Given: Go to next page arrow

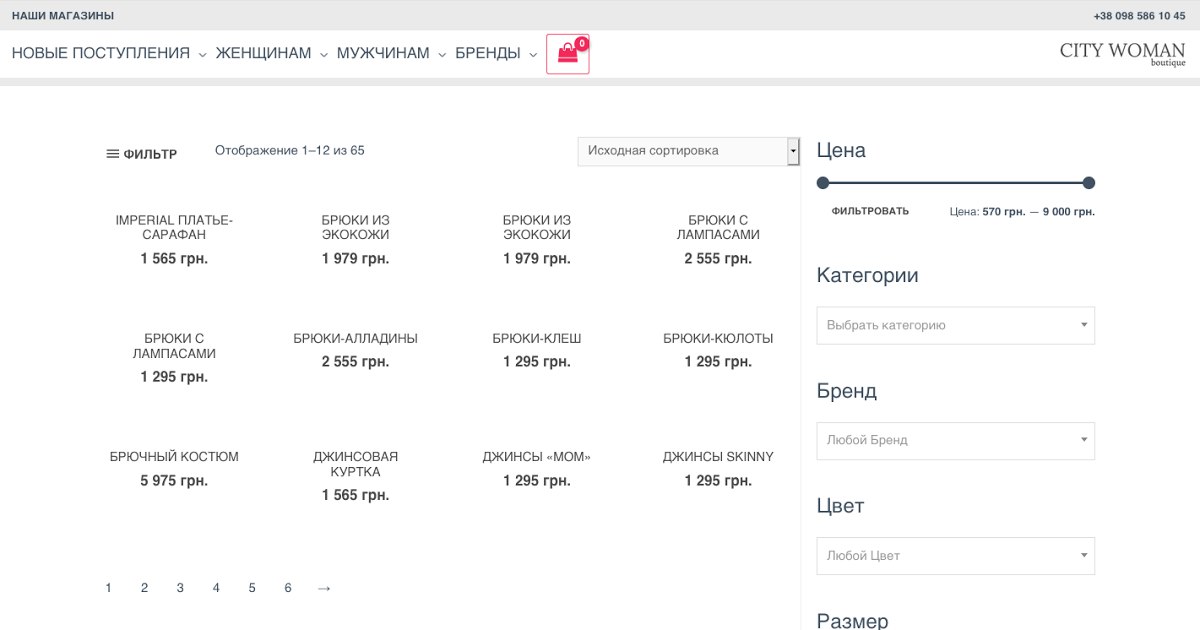Looking at the screenshot, I should pos(324,588).
